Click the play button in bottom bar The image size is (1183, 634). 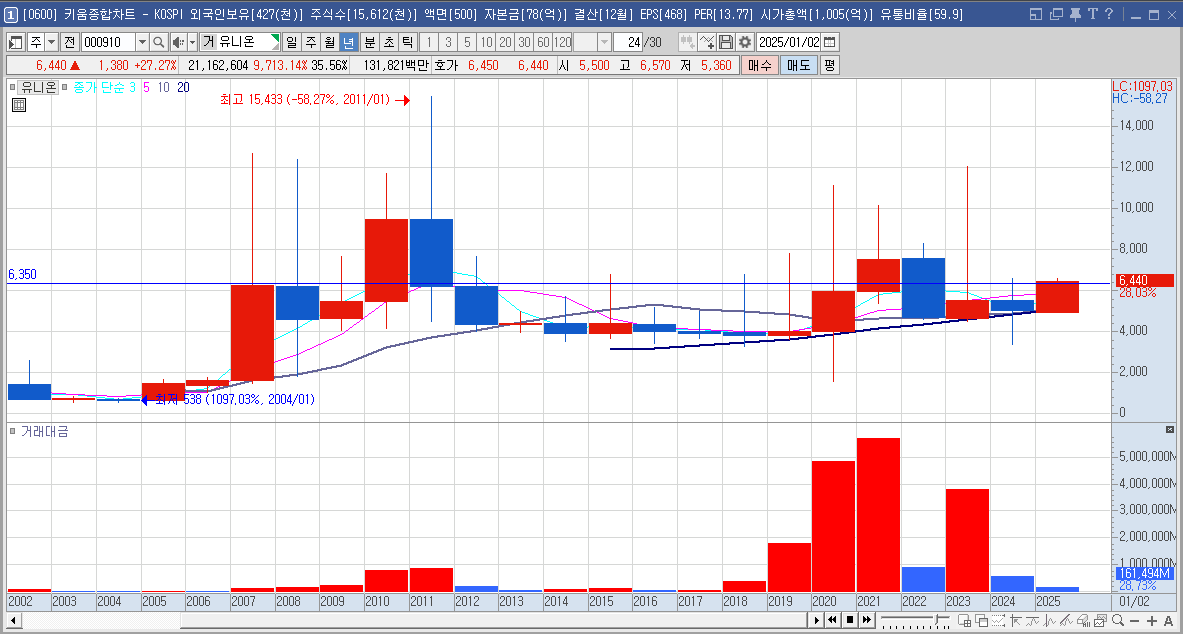pos(816,620)
